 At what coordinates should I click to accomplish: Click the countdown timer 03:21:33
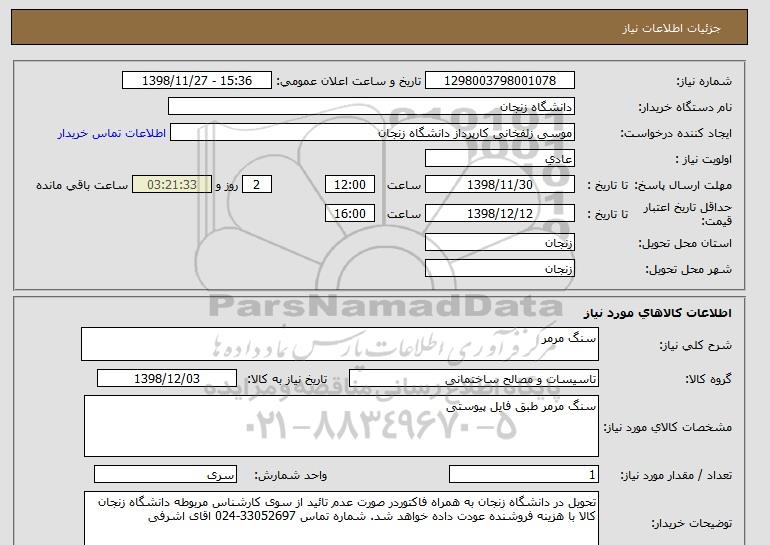tap(172, 185)
